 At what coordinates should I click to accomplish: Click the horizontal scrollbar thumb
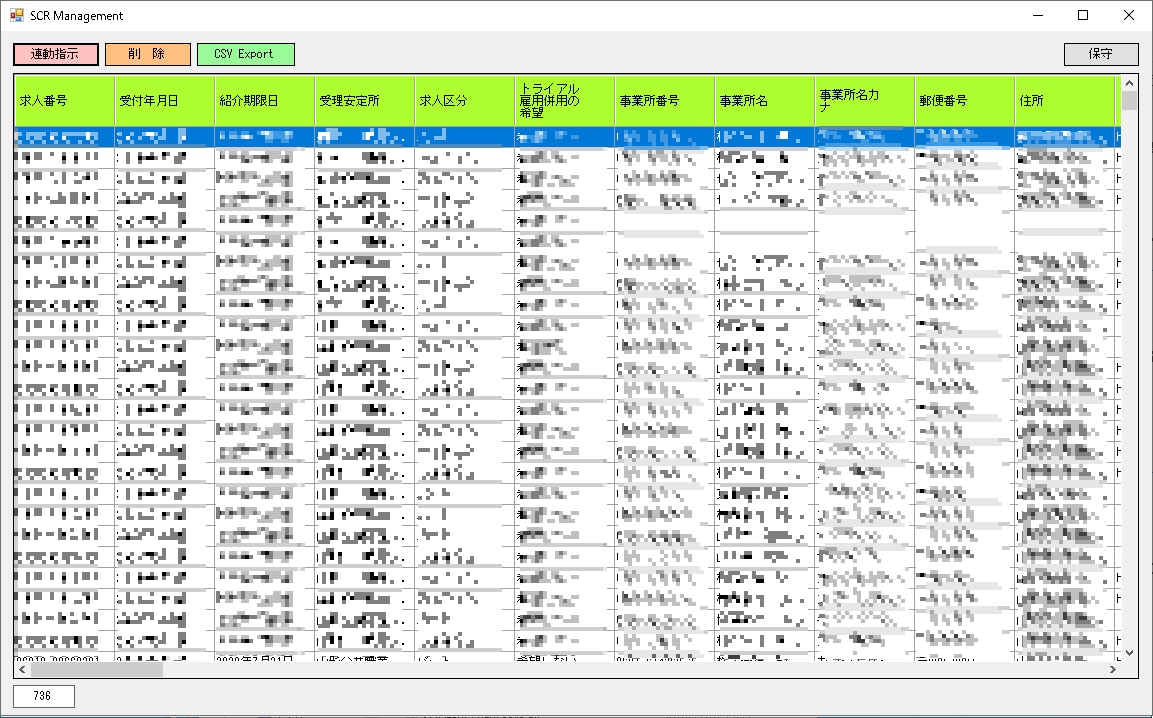pos(96,669)
